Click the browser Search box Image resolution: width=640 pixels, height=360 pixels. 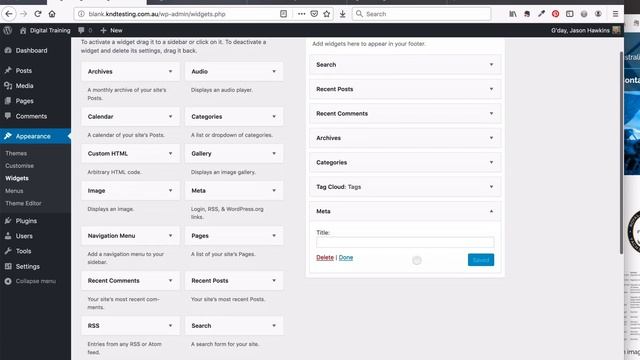(421, 14)
